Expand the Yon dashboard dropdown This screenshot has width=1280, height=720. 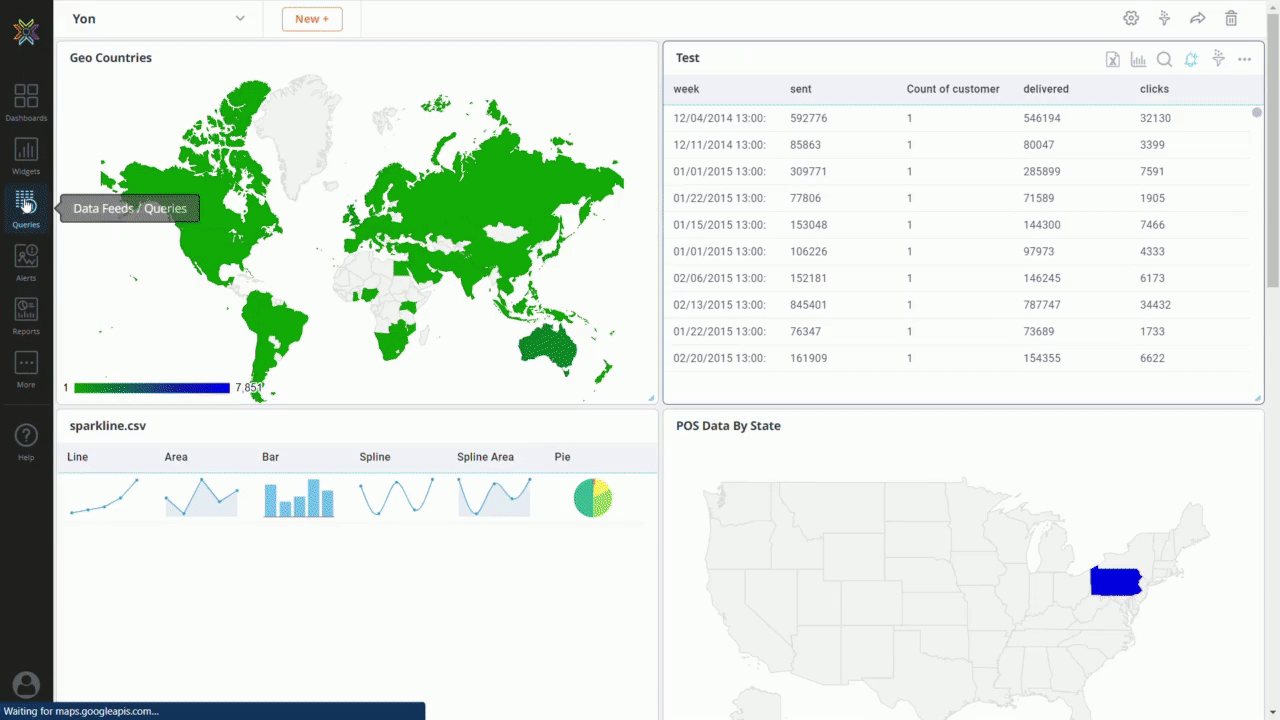pos(240,18)
